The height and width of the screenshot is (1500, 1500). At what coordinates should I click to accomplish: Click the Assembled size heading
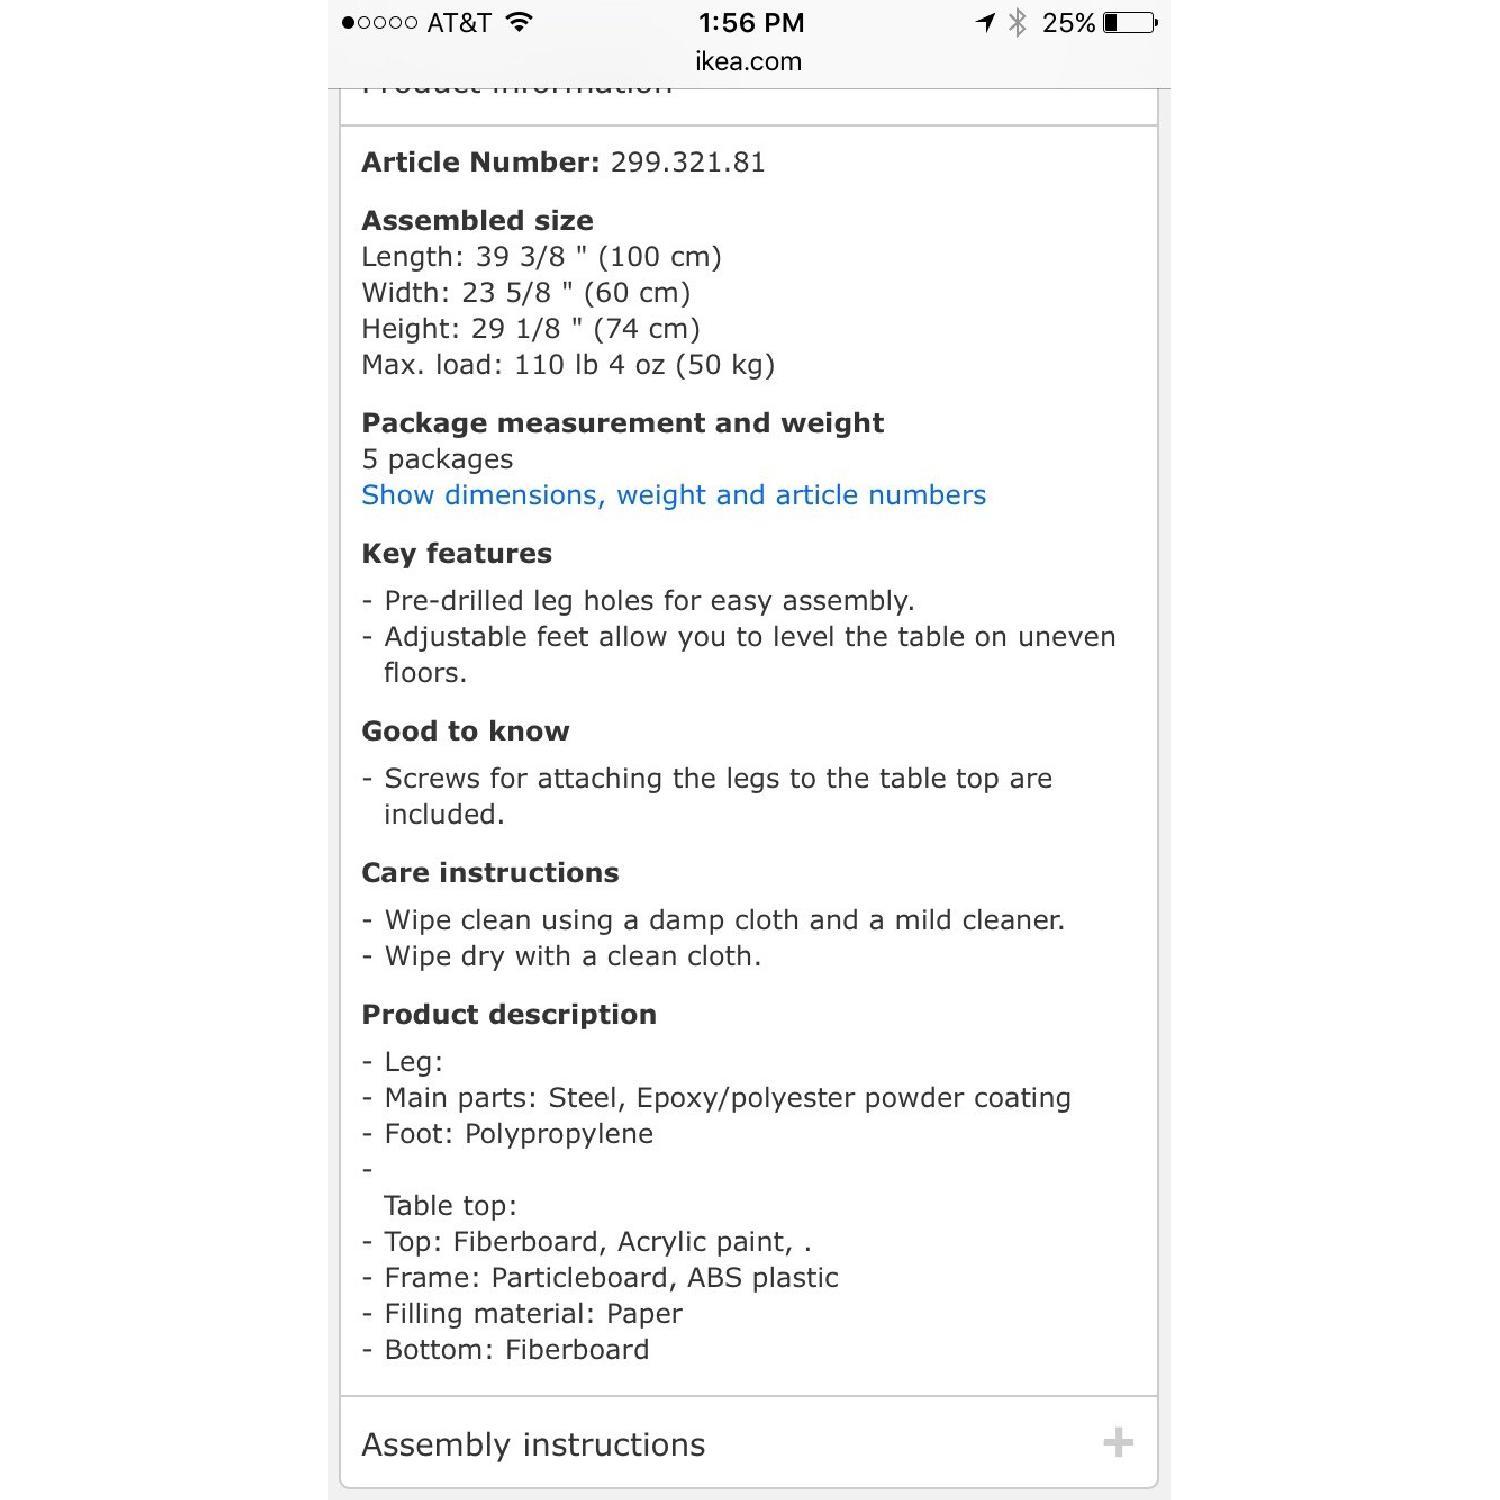point(477,220)
